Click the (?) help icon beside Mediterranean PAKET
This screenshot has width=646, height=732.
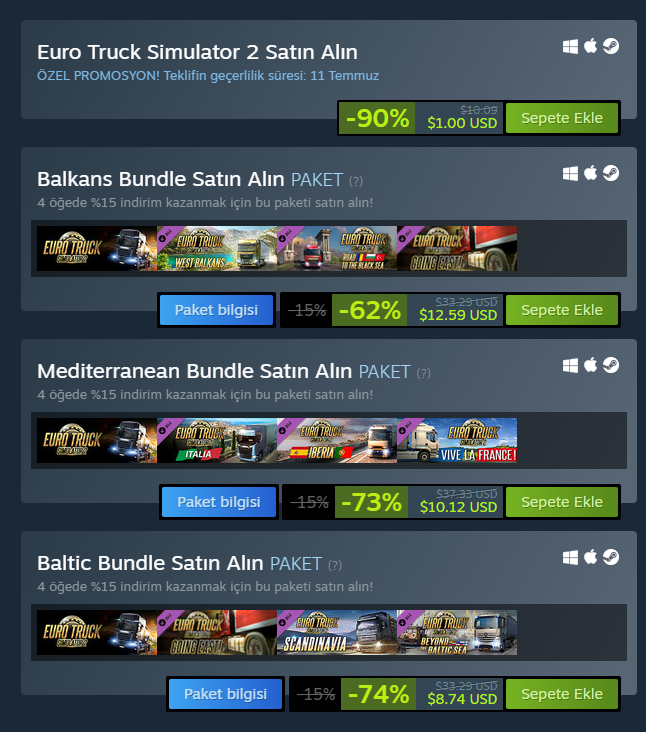[423, 373]
